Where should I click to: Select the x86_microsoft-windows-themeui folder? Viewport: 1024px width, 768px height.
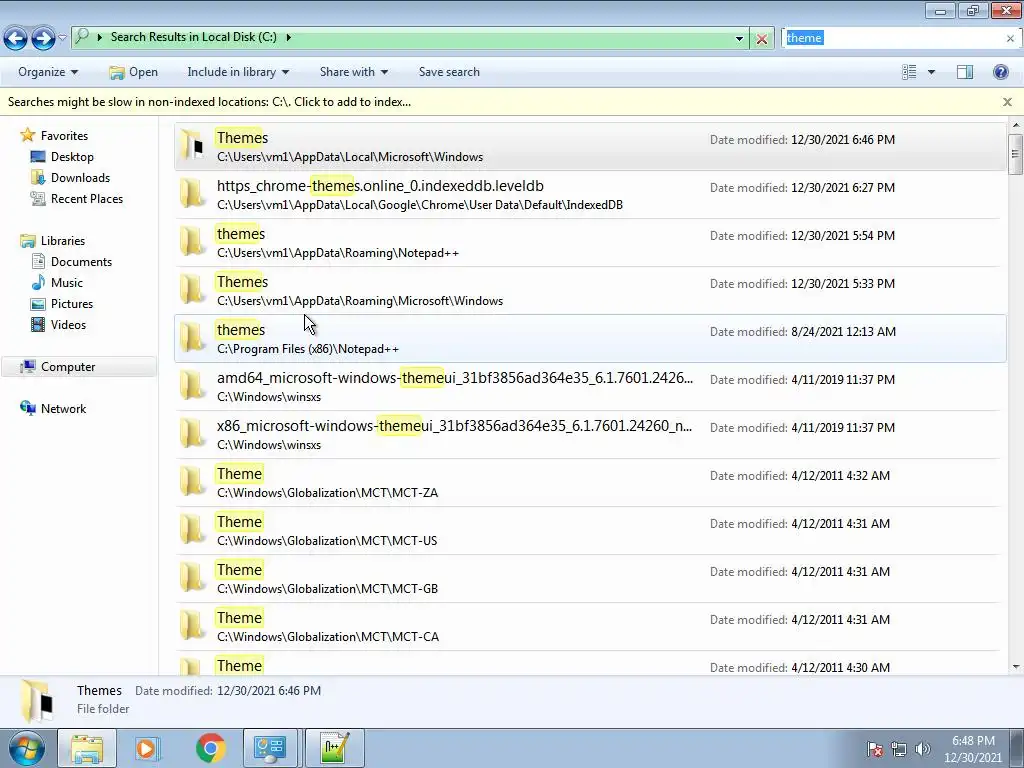(x=590, y=434)
